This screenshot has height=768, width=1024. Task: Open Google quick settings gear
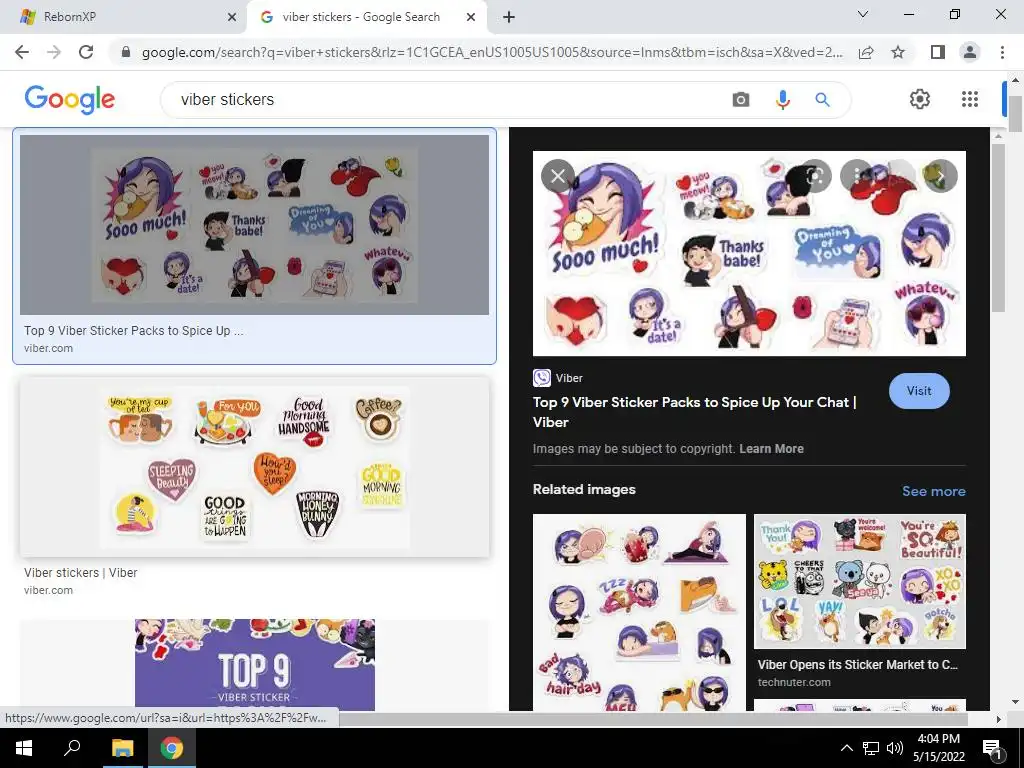coord(920,99)
